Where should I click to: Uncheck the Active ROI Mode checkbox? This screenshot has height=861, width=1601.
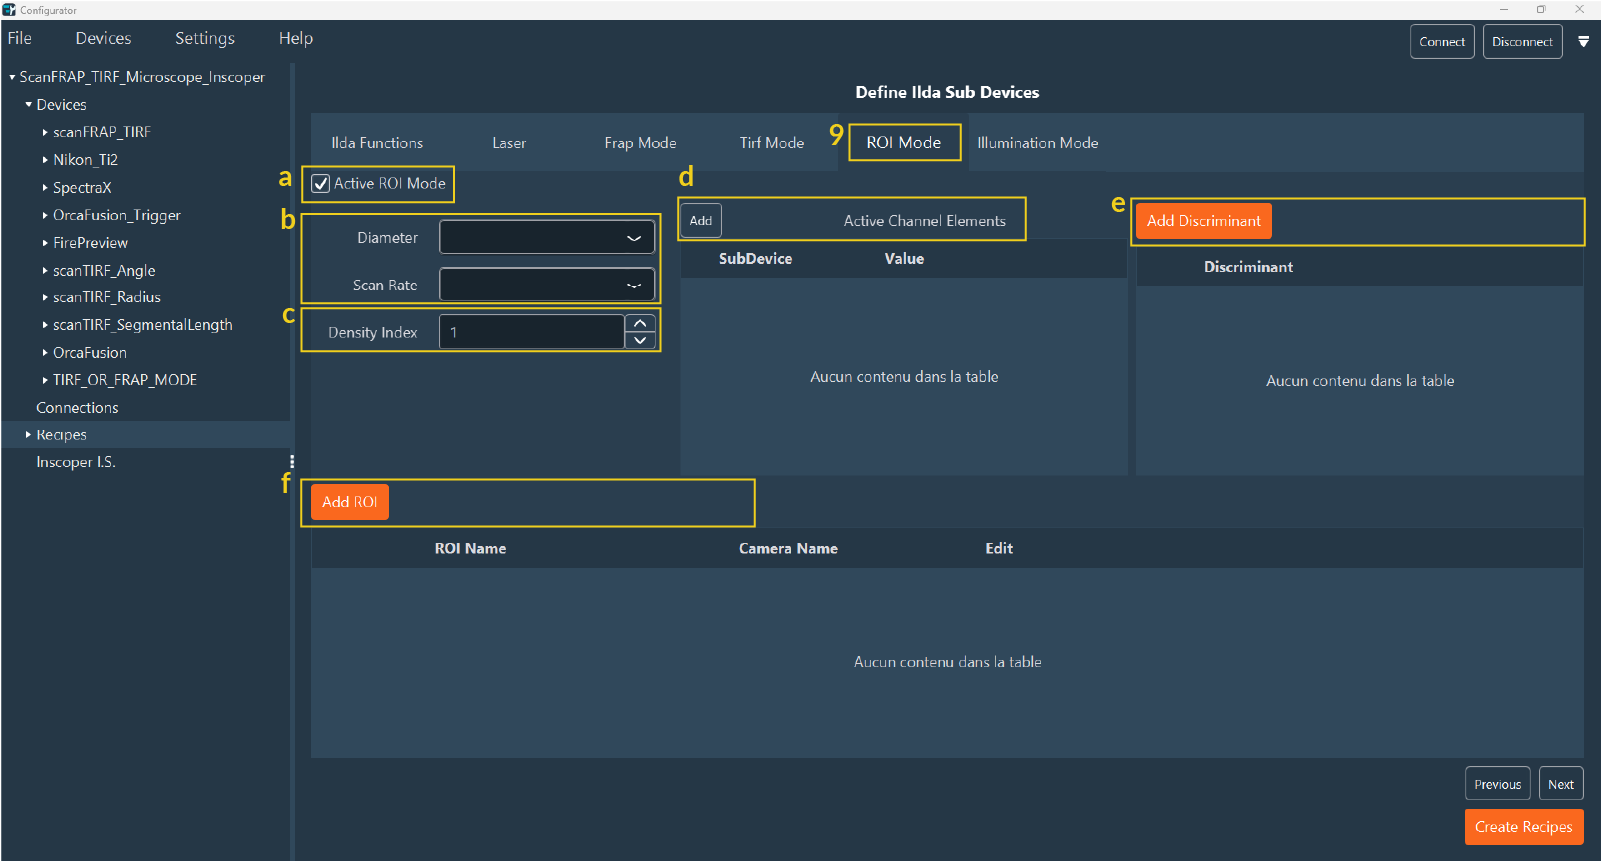pyautogui.click(x=321, y=184)
